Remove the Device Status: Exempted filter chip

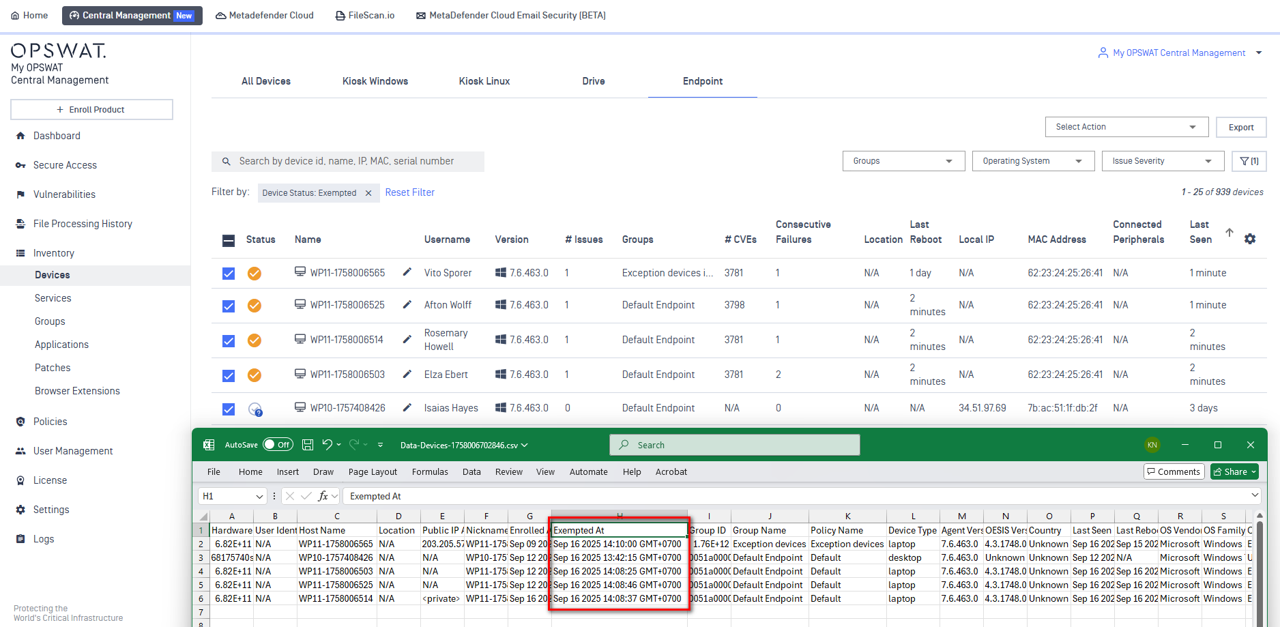click(x=368, y=193)
